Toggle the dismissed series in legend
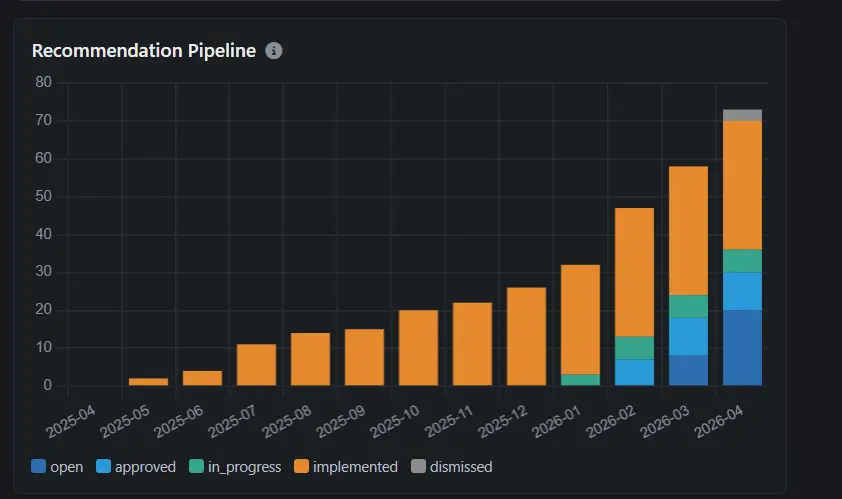842x499 pixels. [452, 467]
